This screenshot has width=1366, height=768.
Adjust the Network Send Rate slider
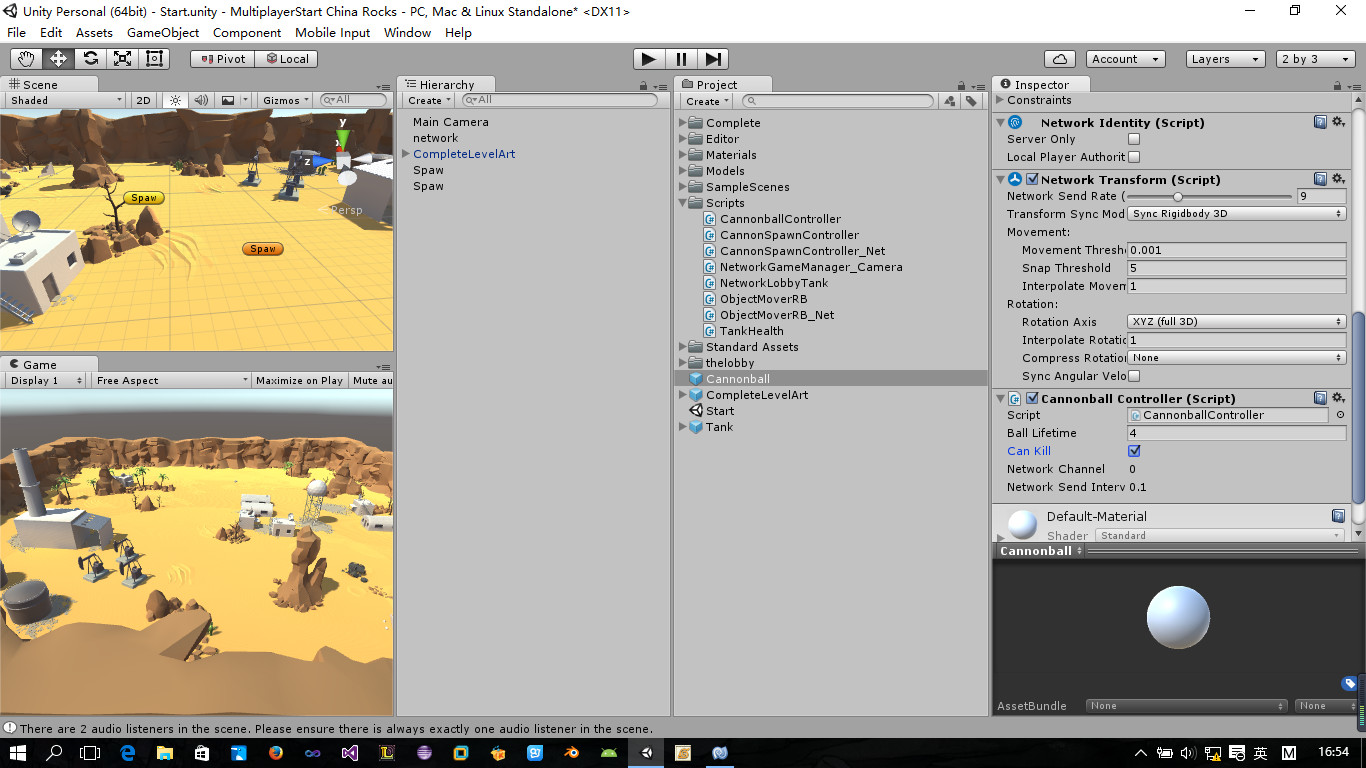1210,196
